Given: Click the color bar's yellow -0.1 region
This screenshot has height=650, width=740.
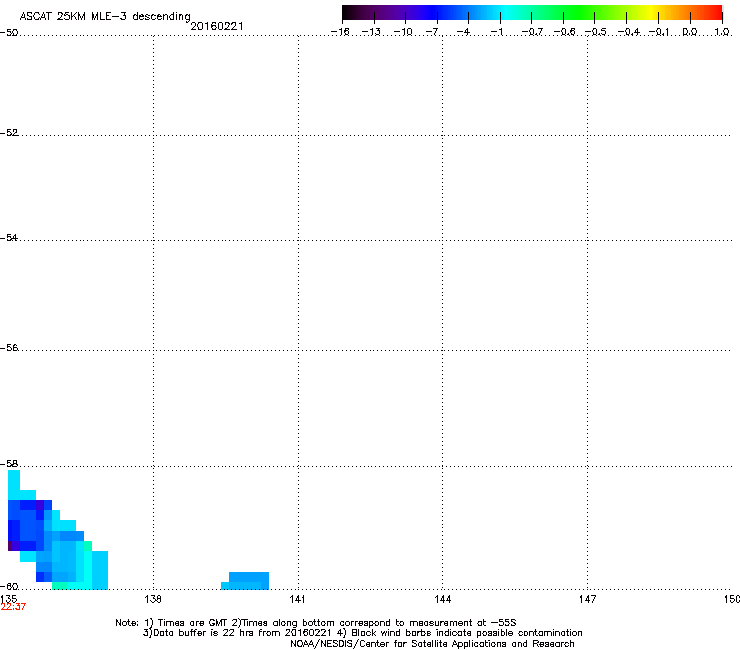Looking at the screenshot, I should (658, 13).
